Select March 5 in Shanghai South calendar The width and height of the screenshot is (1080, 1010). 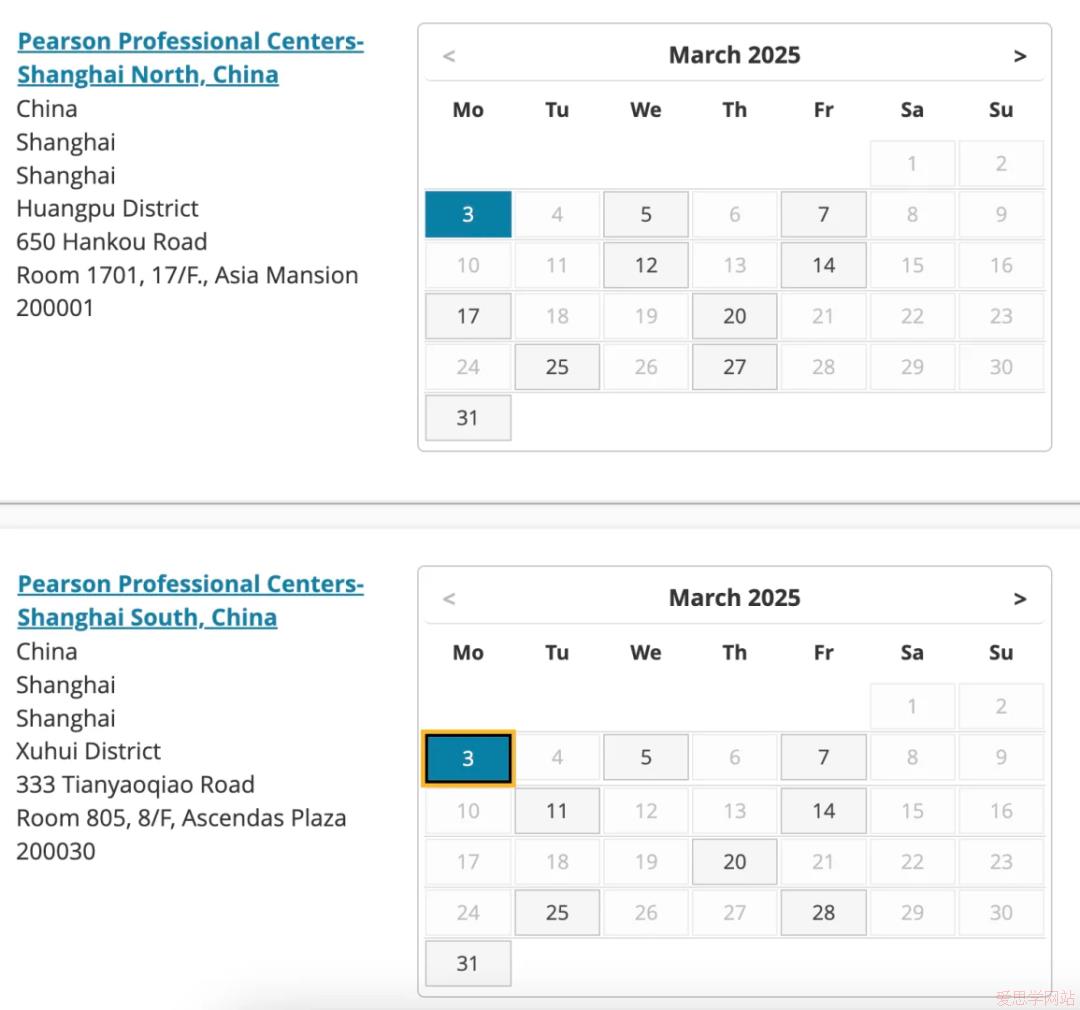[x=646, y=757]
